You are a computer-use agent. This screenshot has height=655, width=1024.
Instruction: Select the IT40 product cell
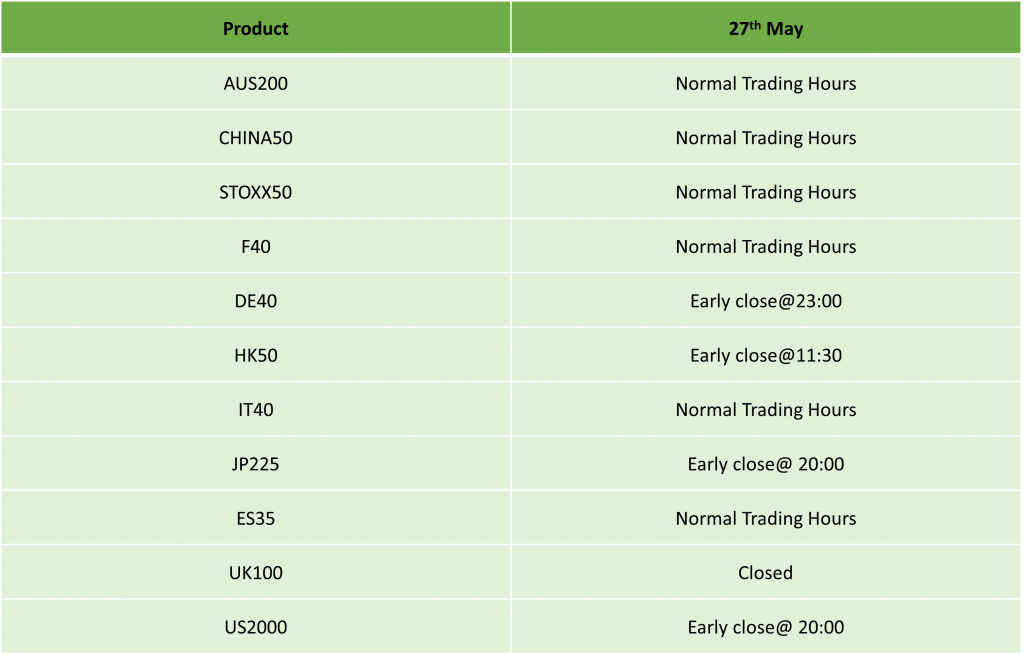click(x=255, y=409)
